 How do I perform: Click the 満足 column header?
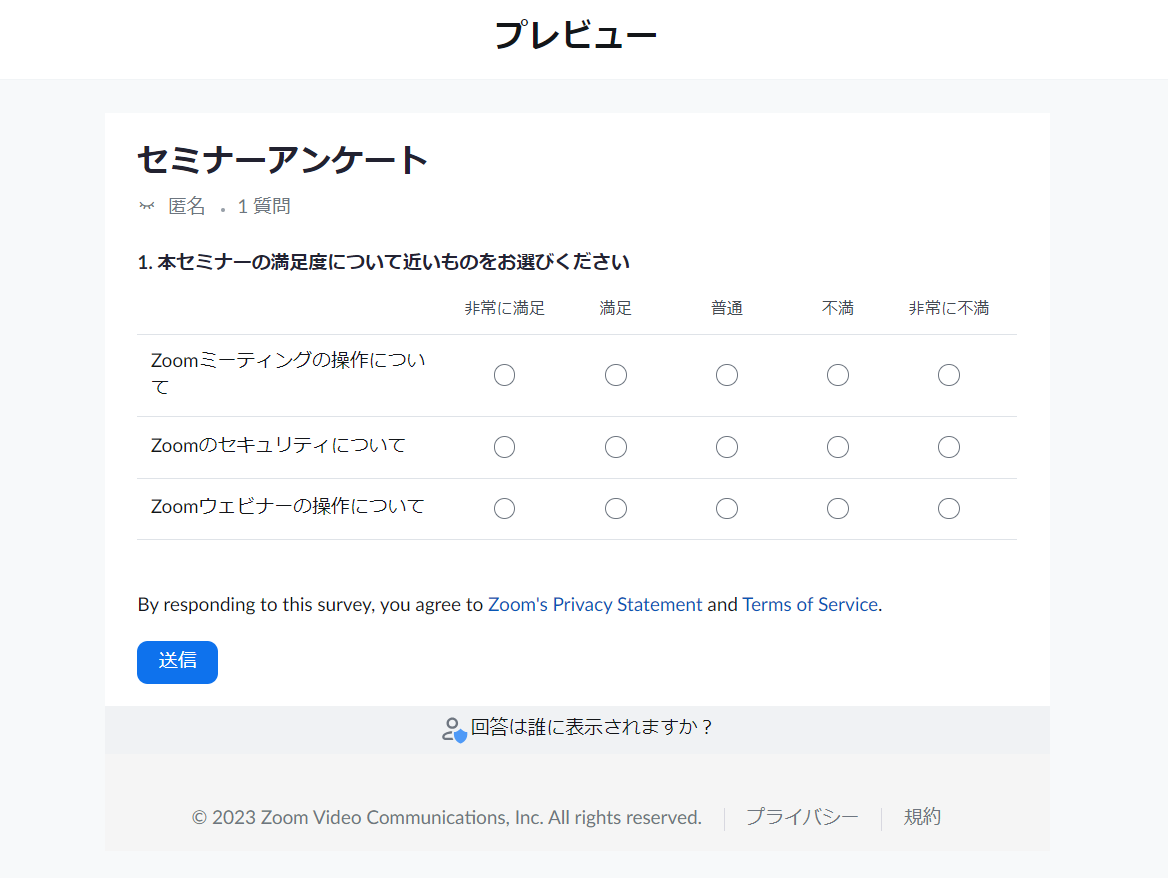coord(615,308)
